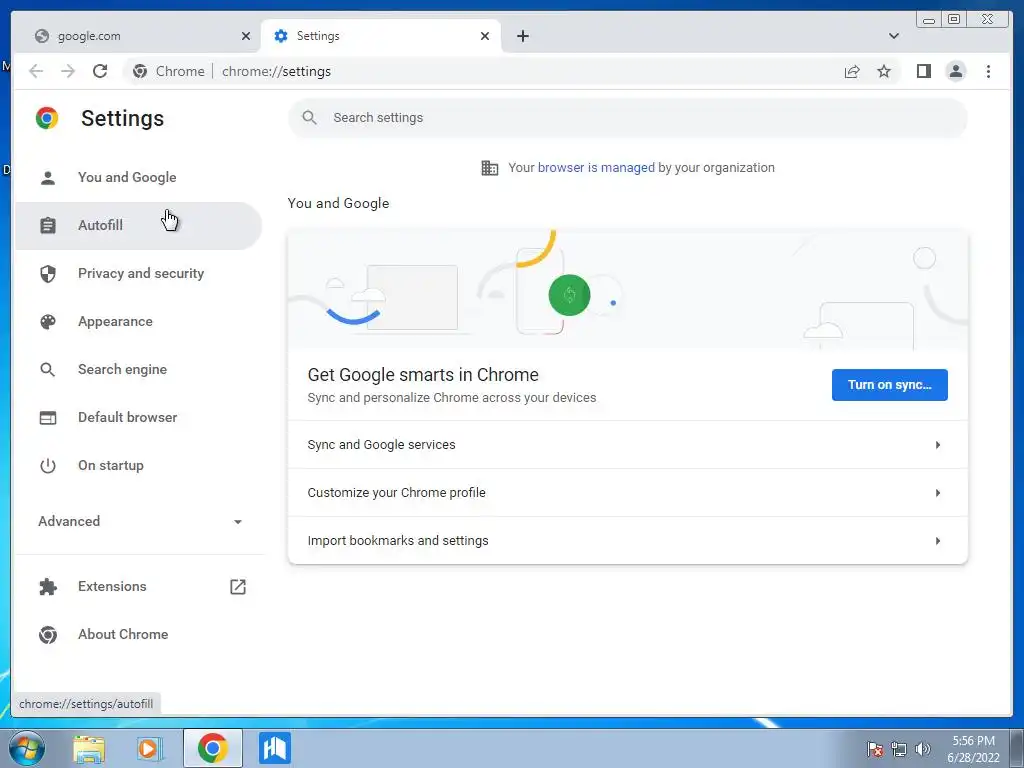Open Chrome's three-dot menu
Viewport: 1024px width, 768px height.
pos(988,71)
